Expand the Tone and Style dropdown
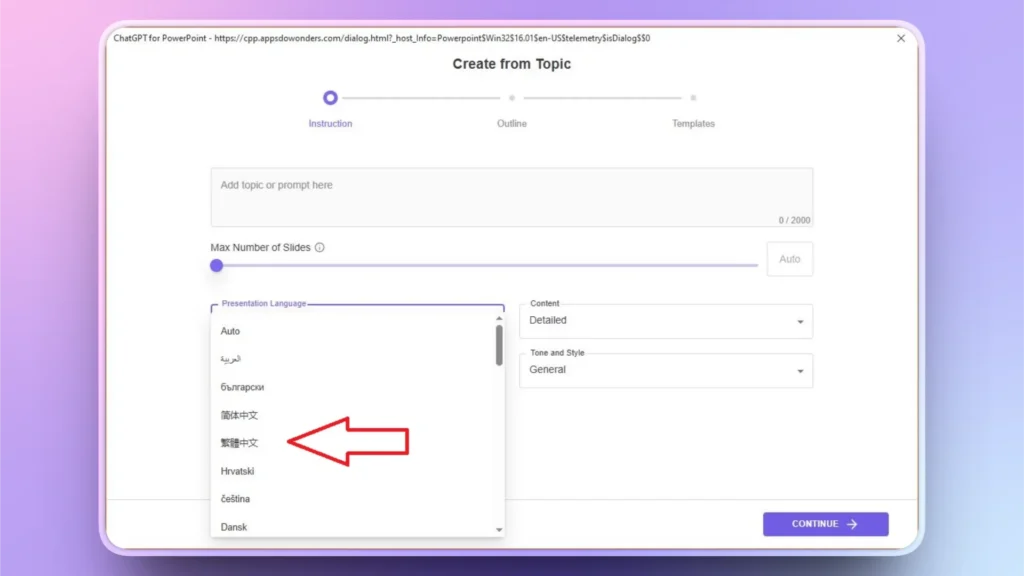Viewport: 1024px width, 576px height. point(665,370)
